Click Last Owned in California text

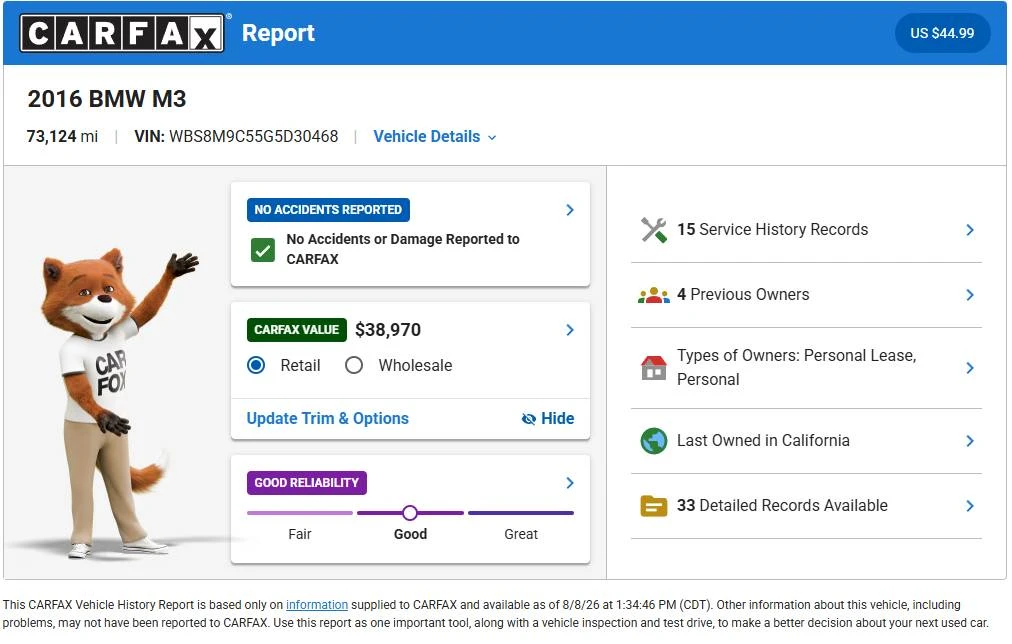[x=764, y=441]
